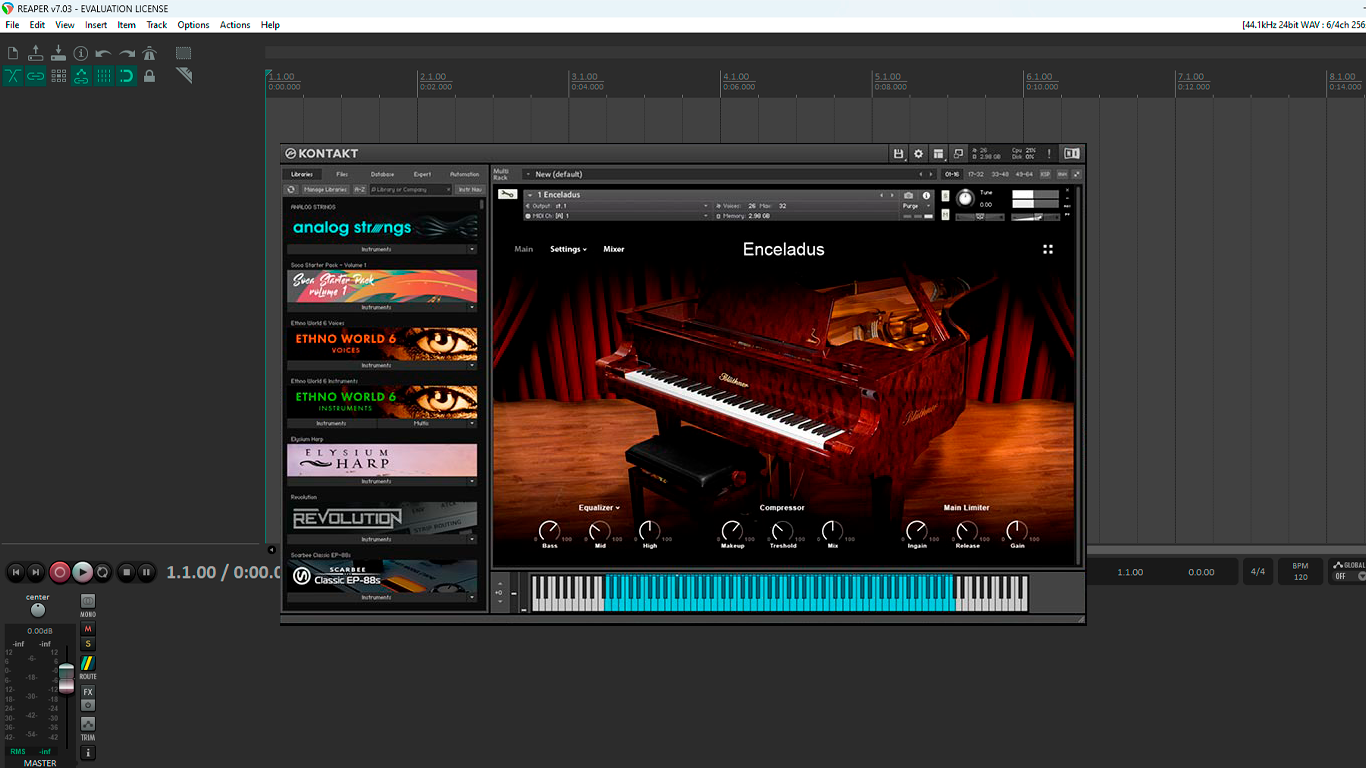The height and width of the screenshot is (768, 1366).
Task: Select rack page 17-32
Action: click(976, 174)
